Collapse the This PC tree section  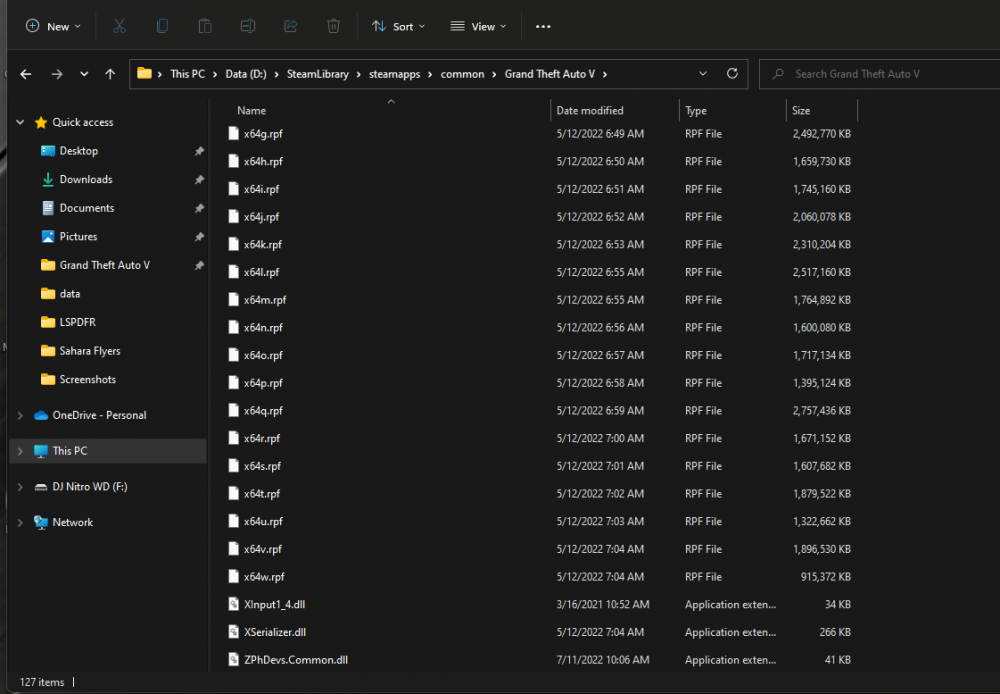pyautogui.click(x=20, y=451)
